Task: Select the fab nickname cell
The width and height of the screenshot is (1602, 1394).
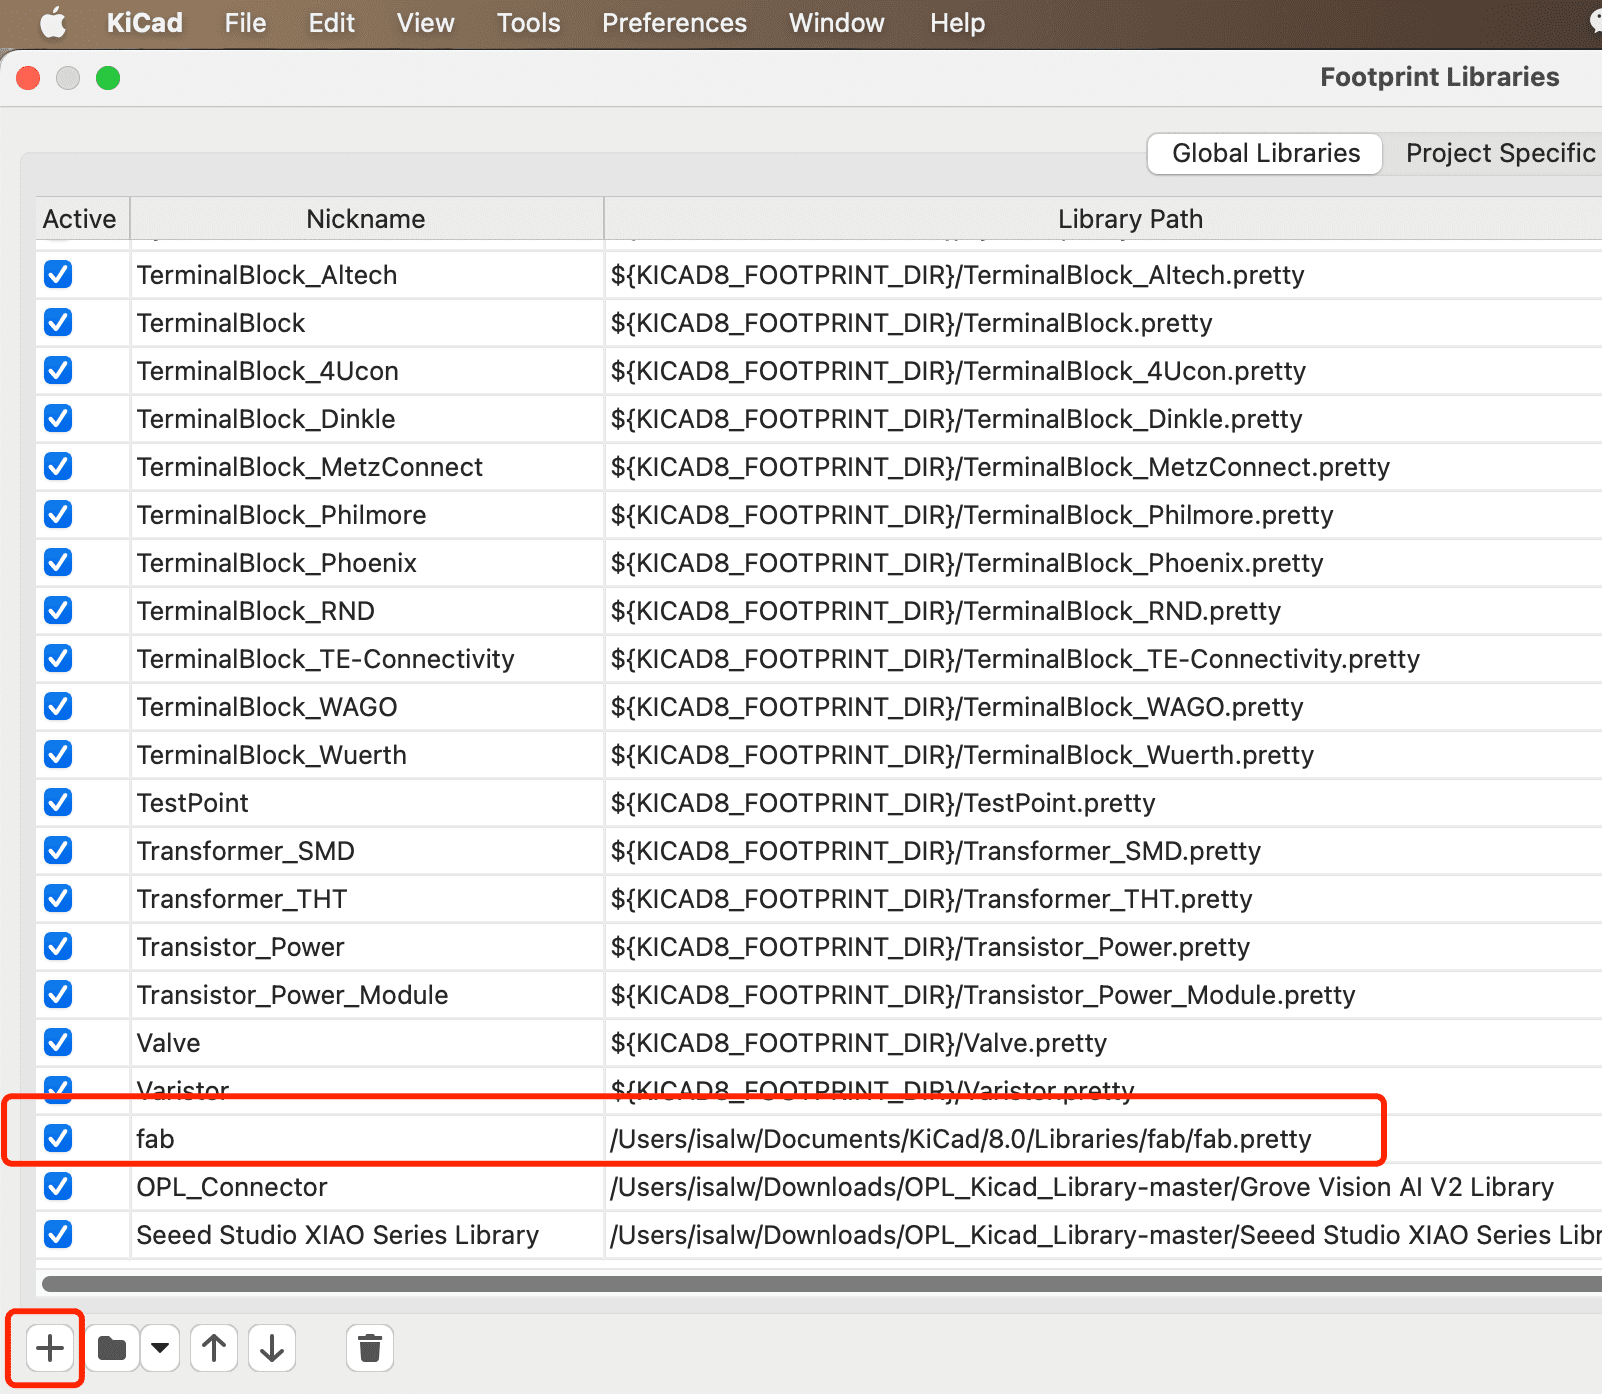Action: 366,1138
